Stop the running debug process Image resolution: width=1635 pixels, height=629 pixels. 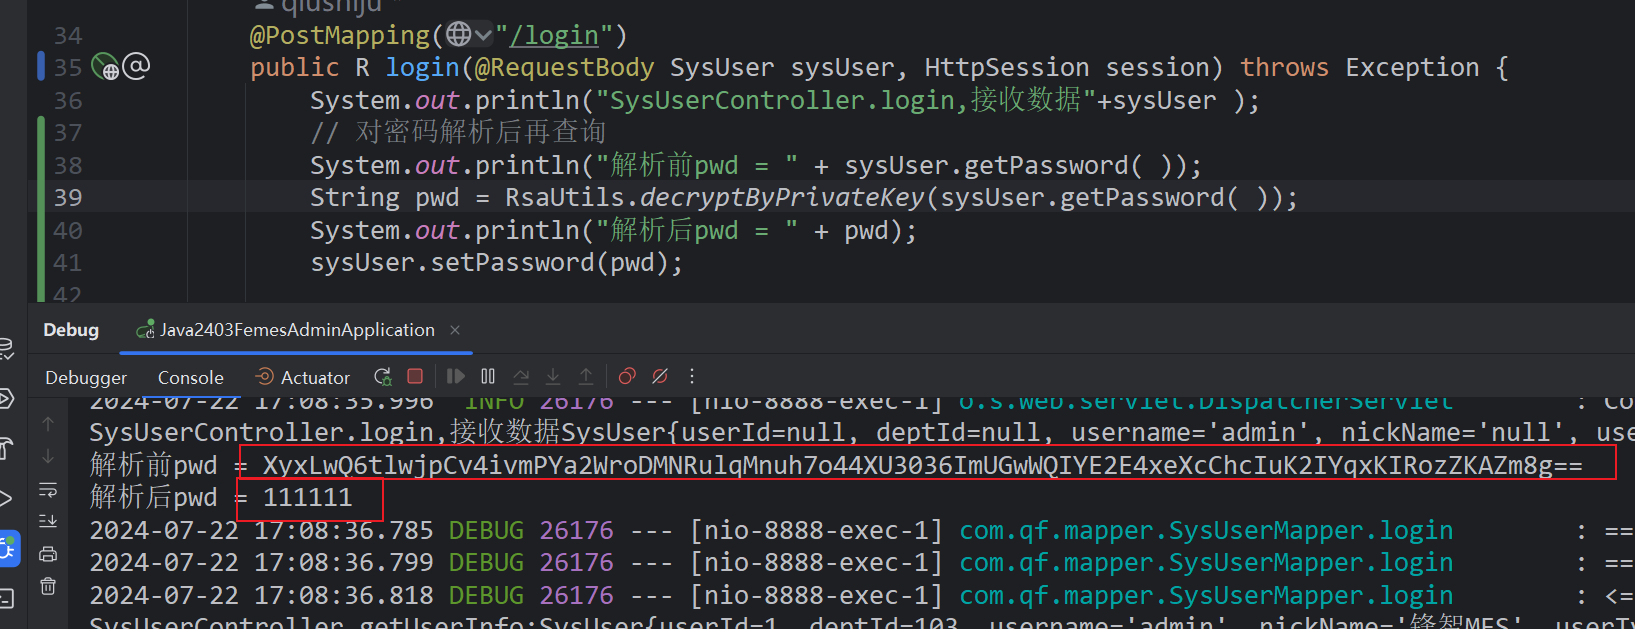click(415, 376)
